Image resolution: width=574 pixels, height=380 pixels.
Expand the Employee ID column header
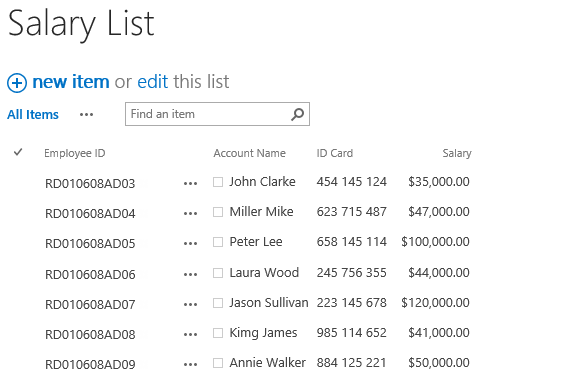click(x=75, y=153)
